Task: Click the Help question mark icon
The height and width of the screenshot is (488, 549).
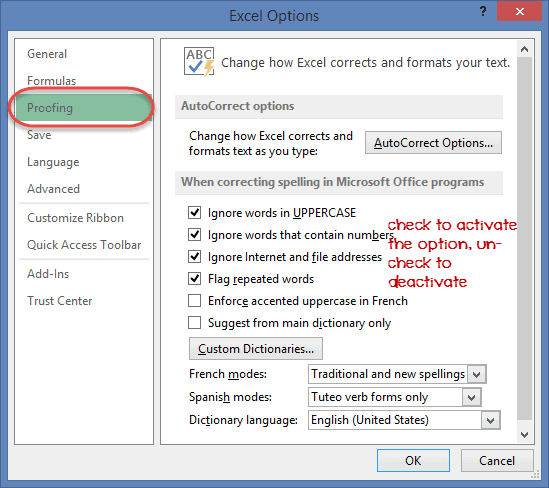Action: click(483, 12)
